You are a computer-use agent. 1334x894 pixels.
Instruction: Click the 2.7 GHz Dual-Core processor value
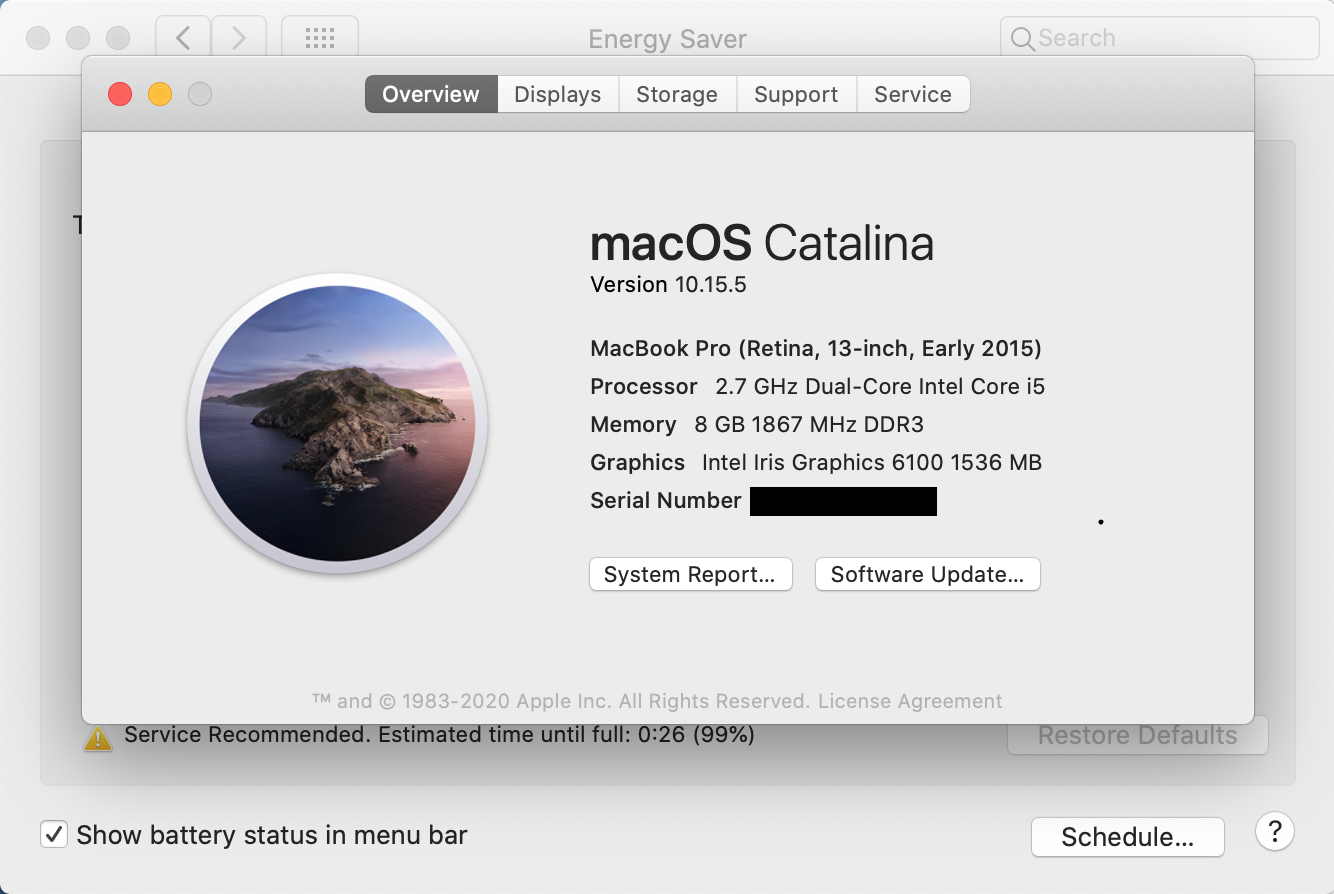point(880,386)
